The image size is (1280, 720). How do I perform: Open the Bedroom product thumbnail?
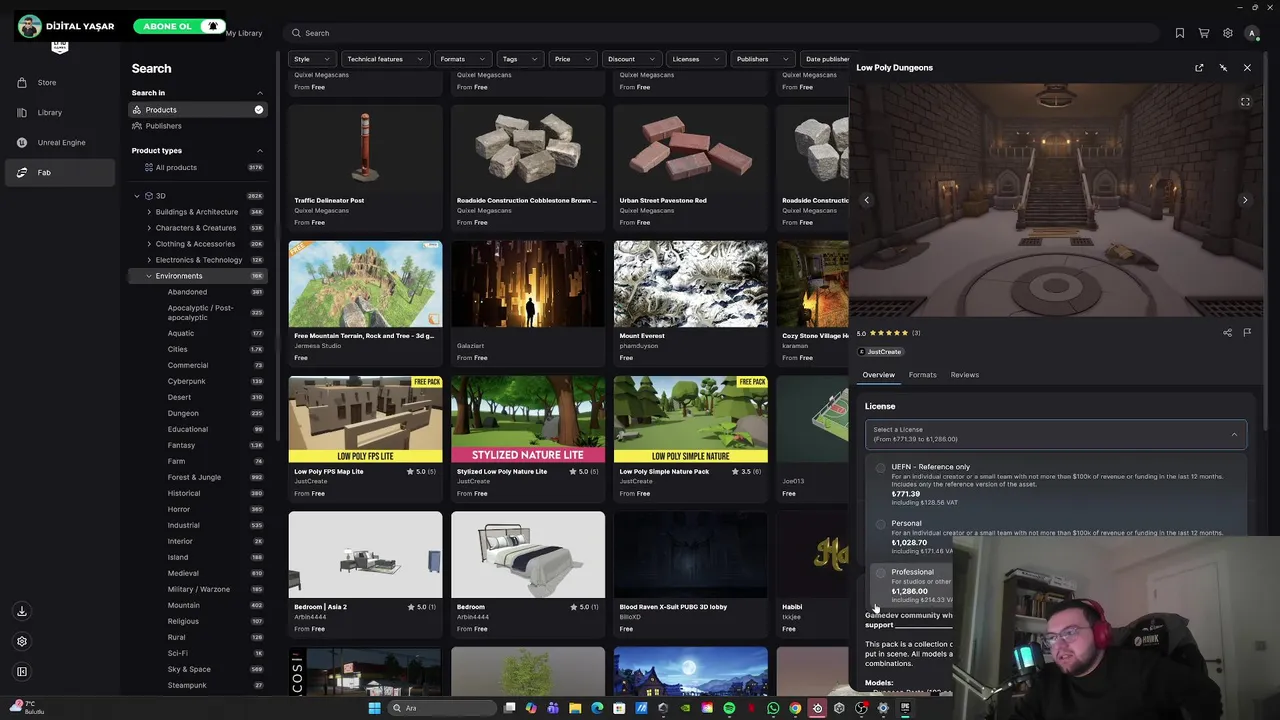tap(528, 555)
